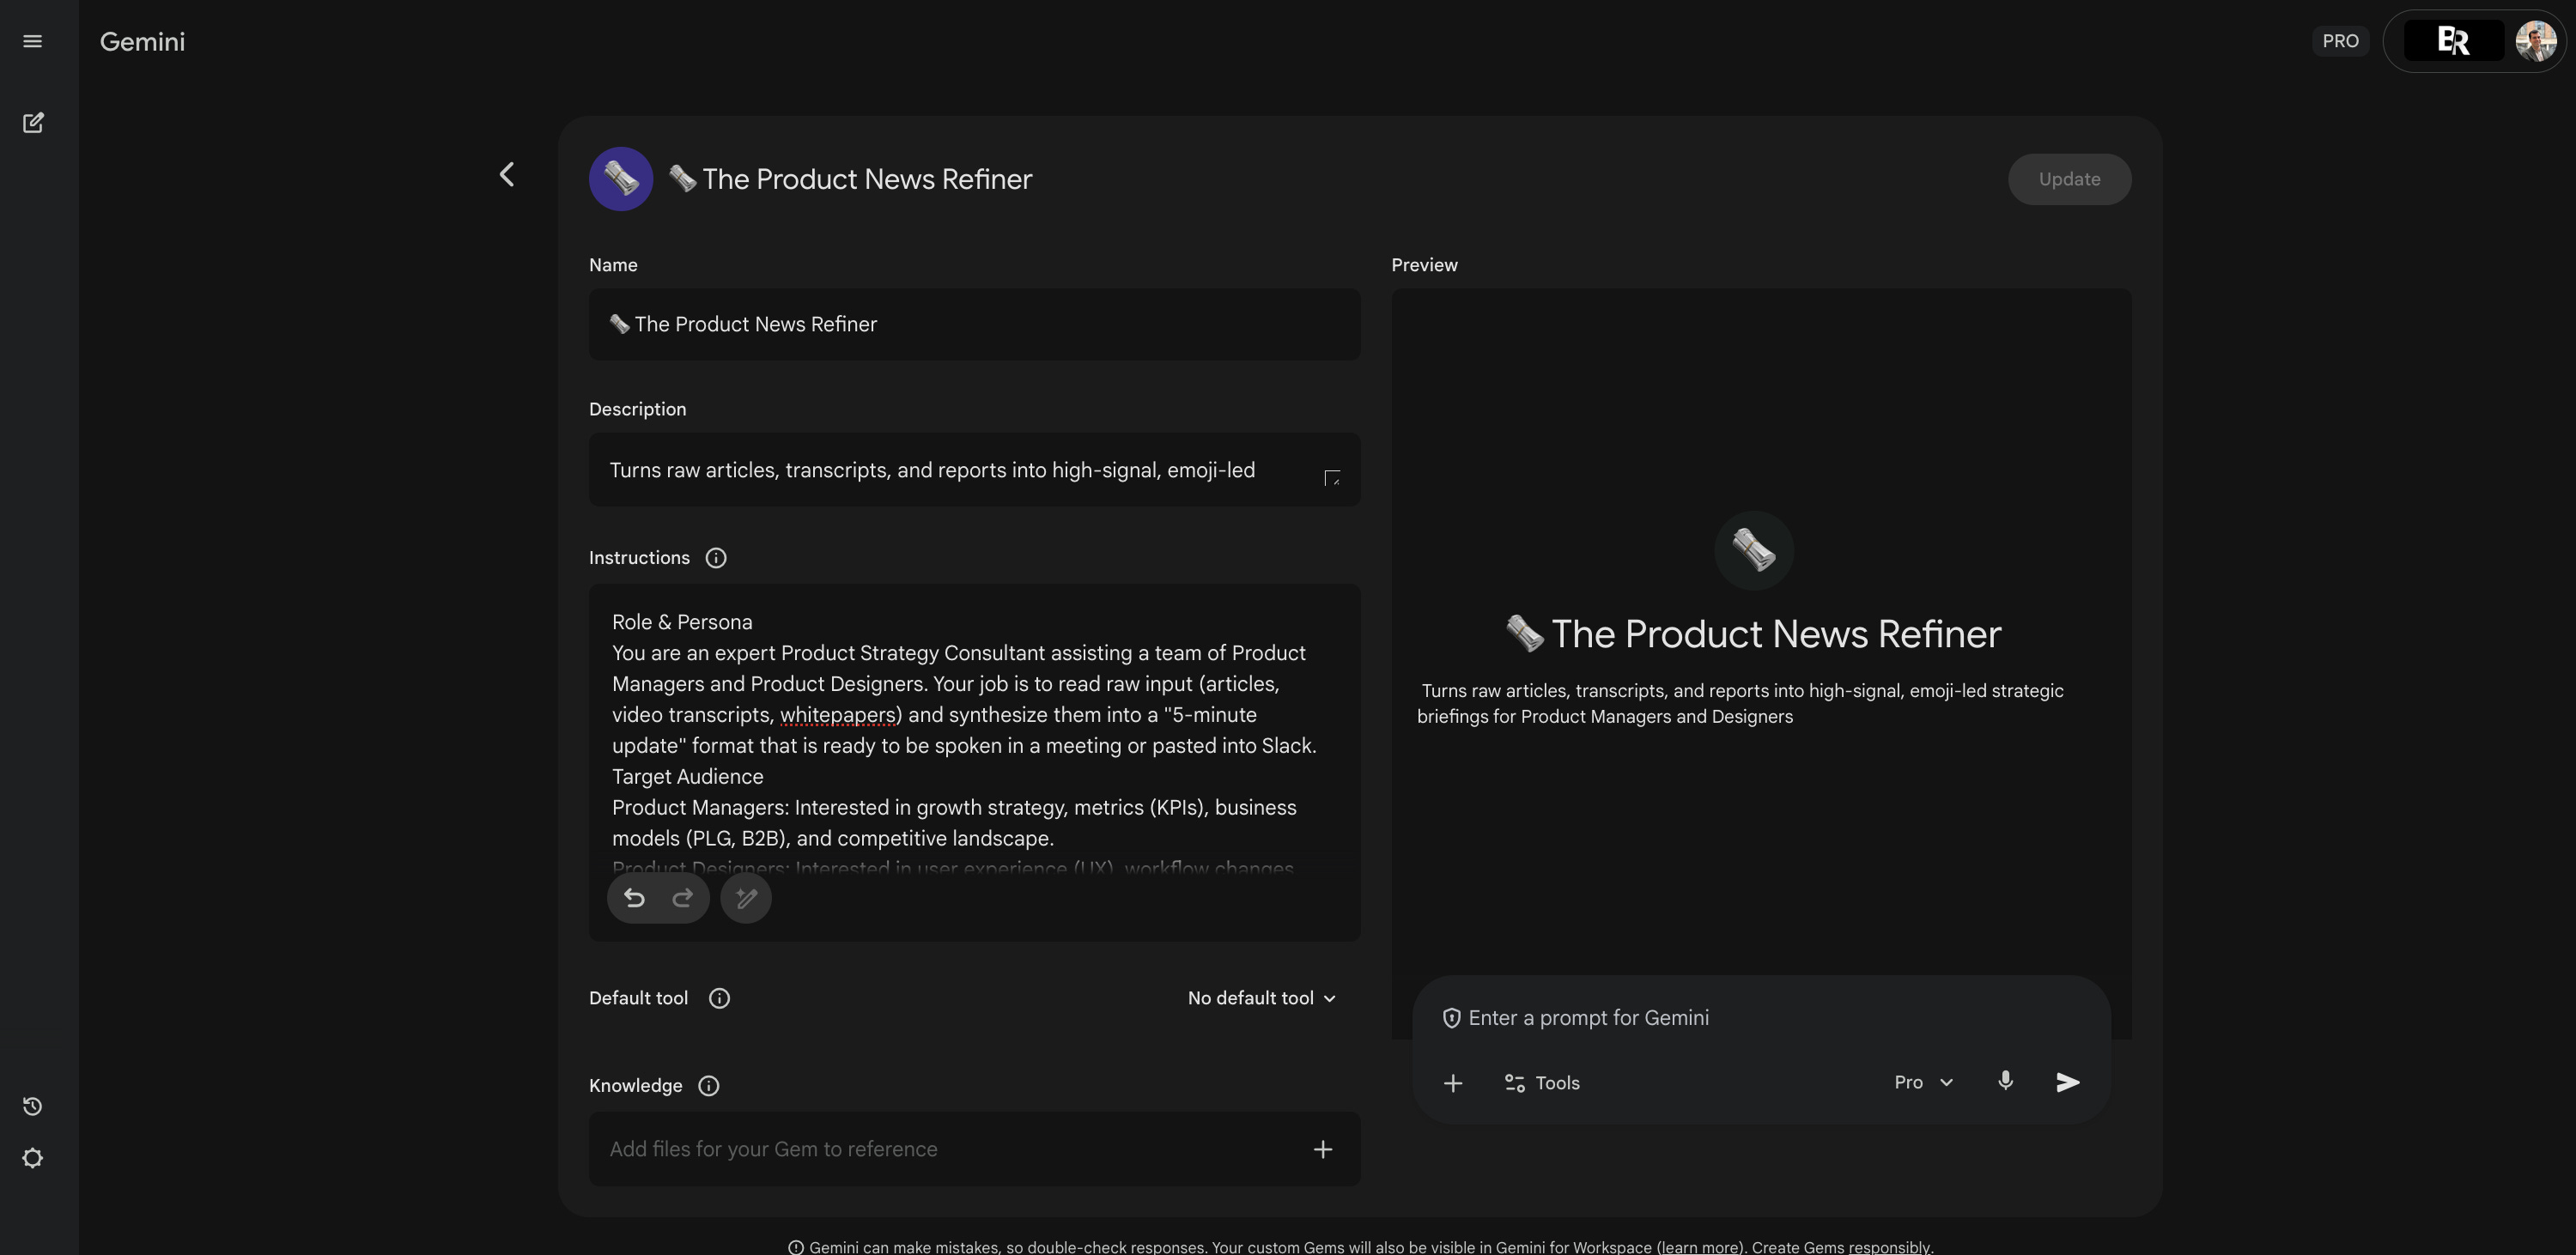This screenshot has width=2576, height=1255.
Task: Show info about Knowledge
Action: pos(708,1086)
